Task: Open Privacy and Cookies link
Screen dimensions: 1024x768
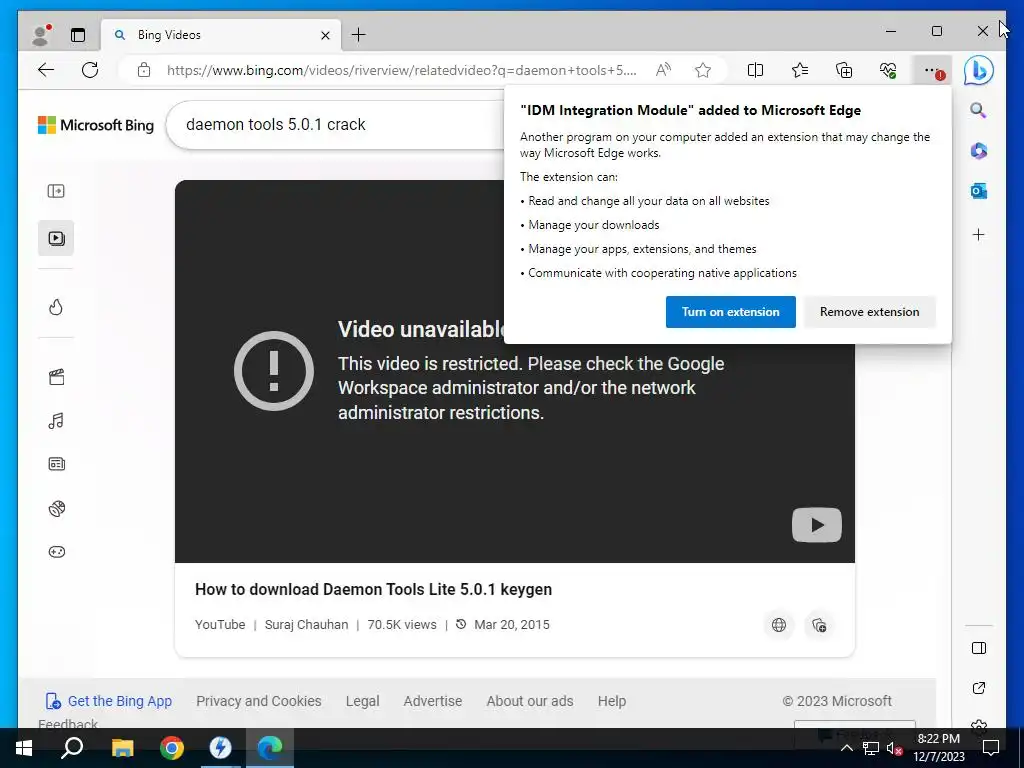Action: tap(259, 701)
